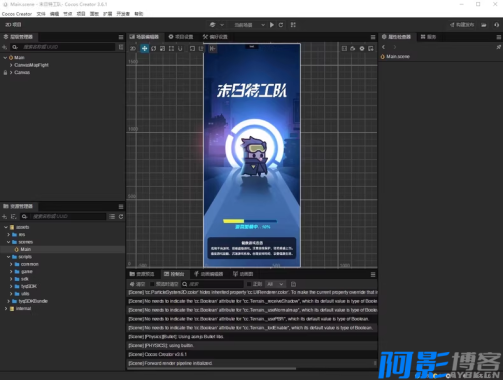Viewport: 503px width, 380px height.
Task: Select the Move tool in the scene toolbar
Action: click(x=144, y=49)
